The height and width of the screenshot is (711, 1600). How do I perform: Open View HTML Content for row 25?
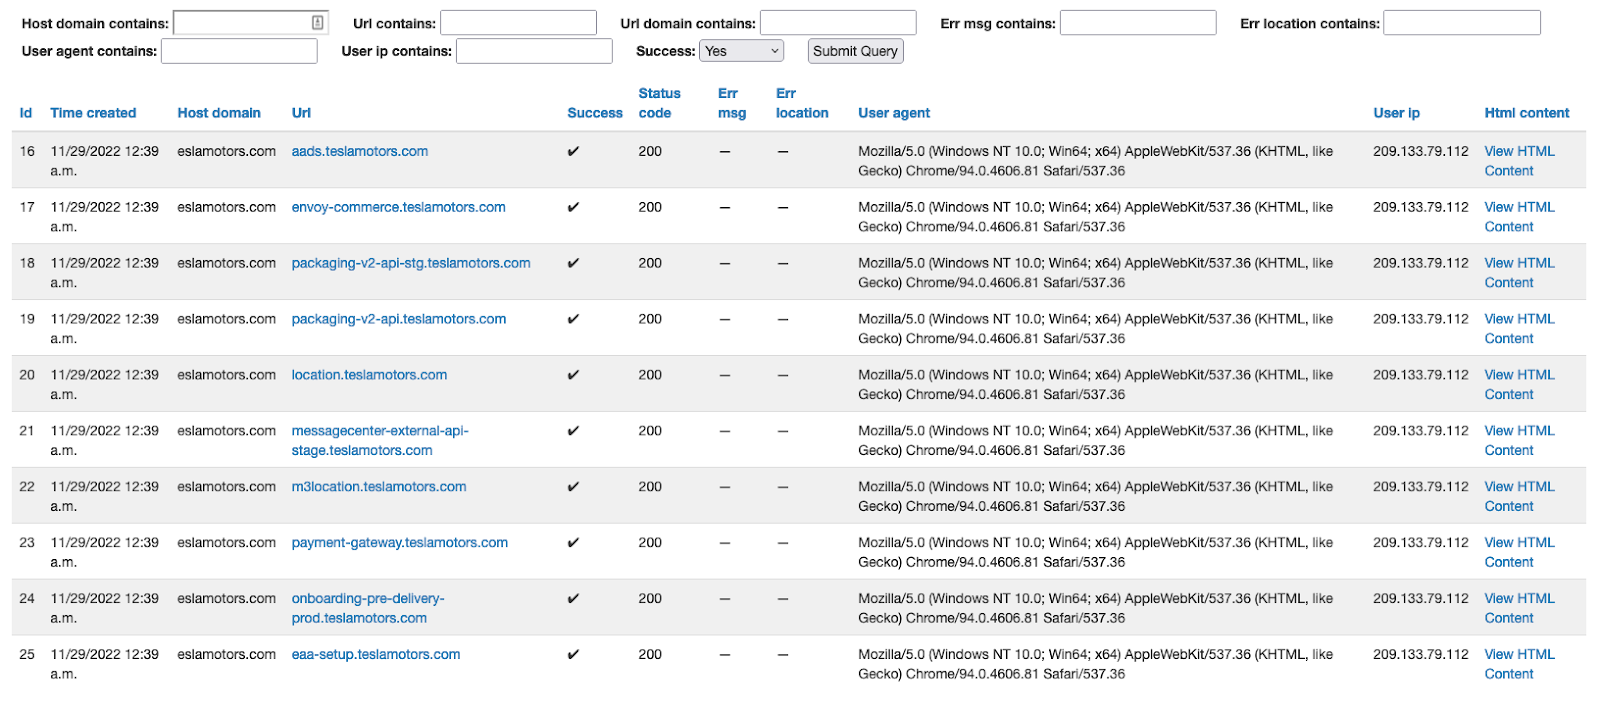click(x=1519, y=664)
